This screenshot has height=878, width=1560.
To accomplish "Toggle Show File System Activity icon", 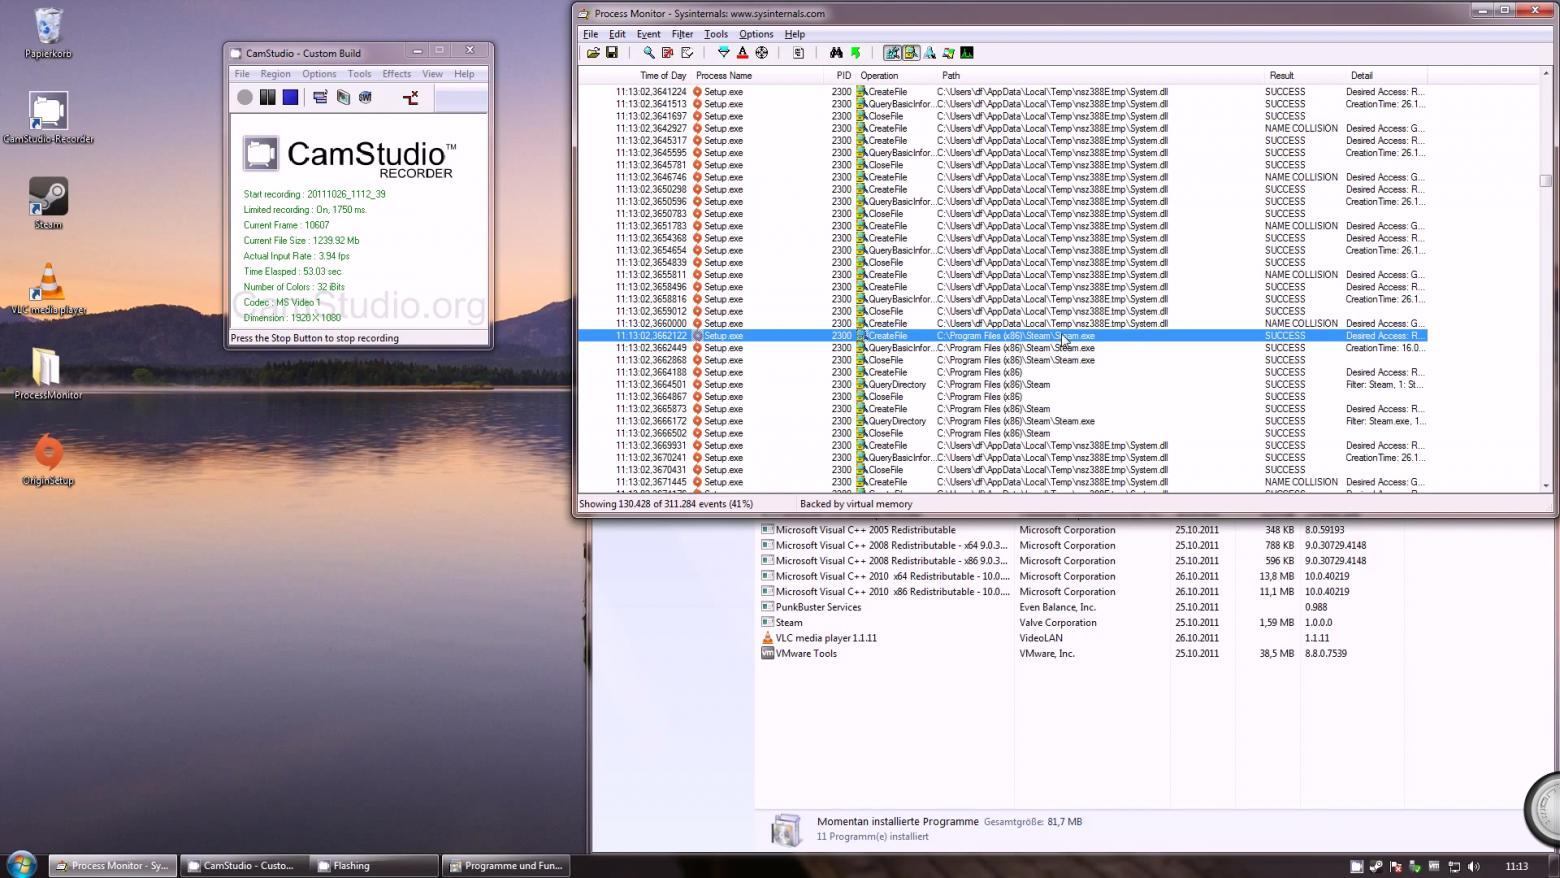I will point(911,53).
